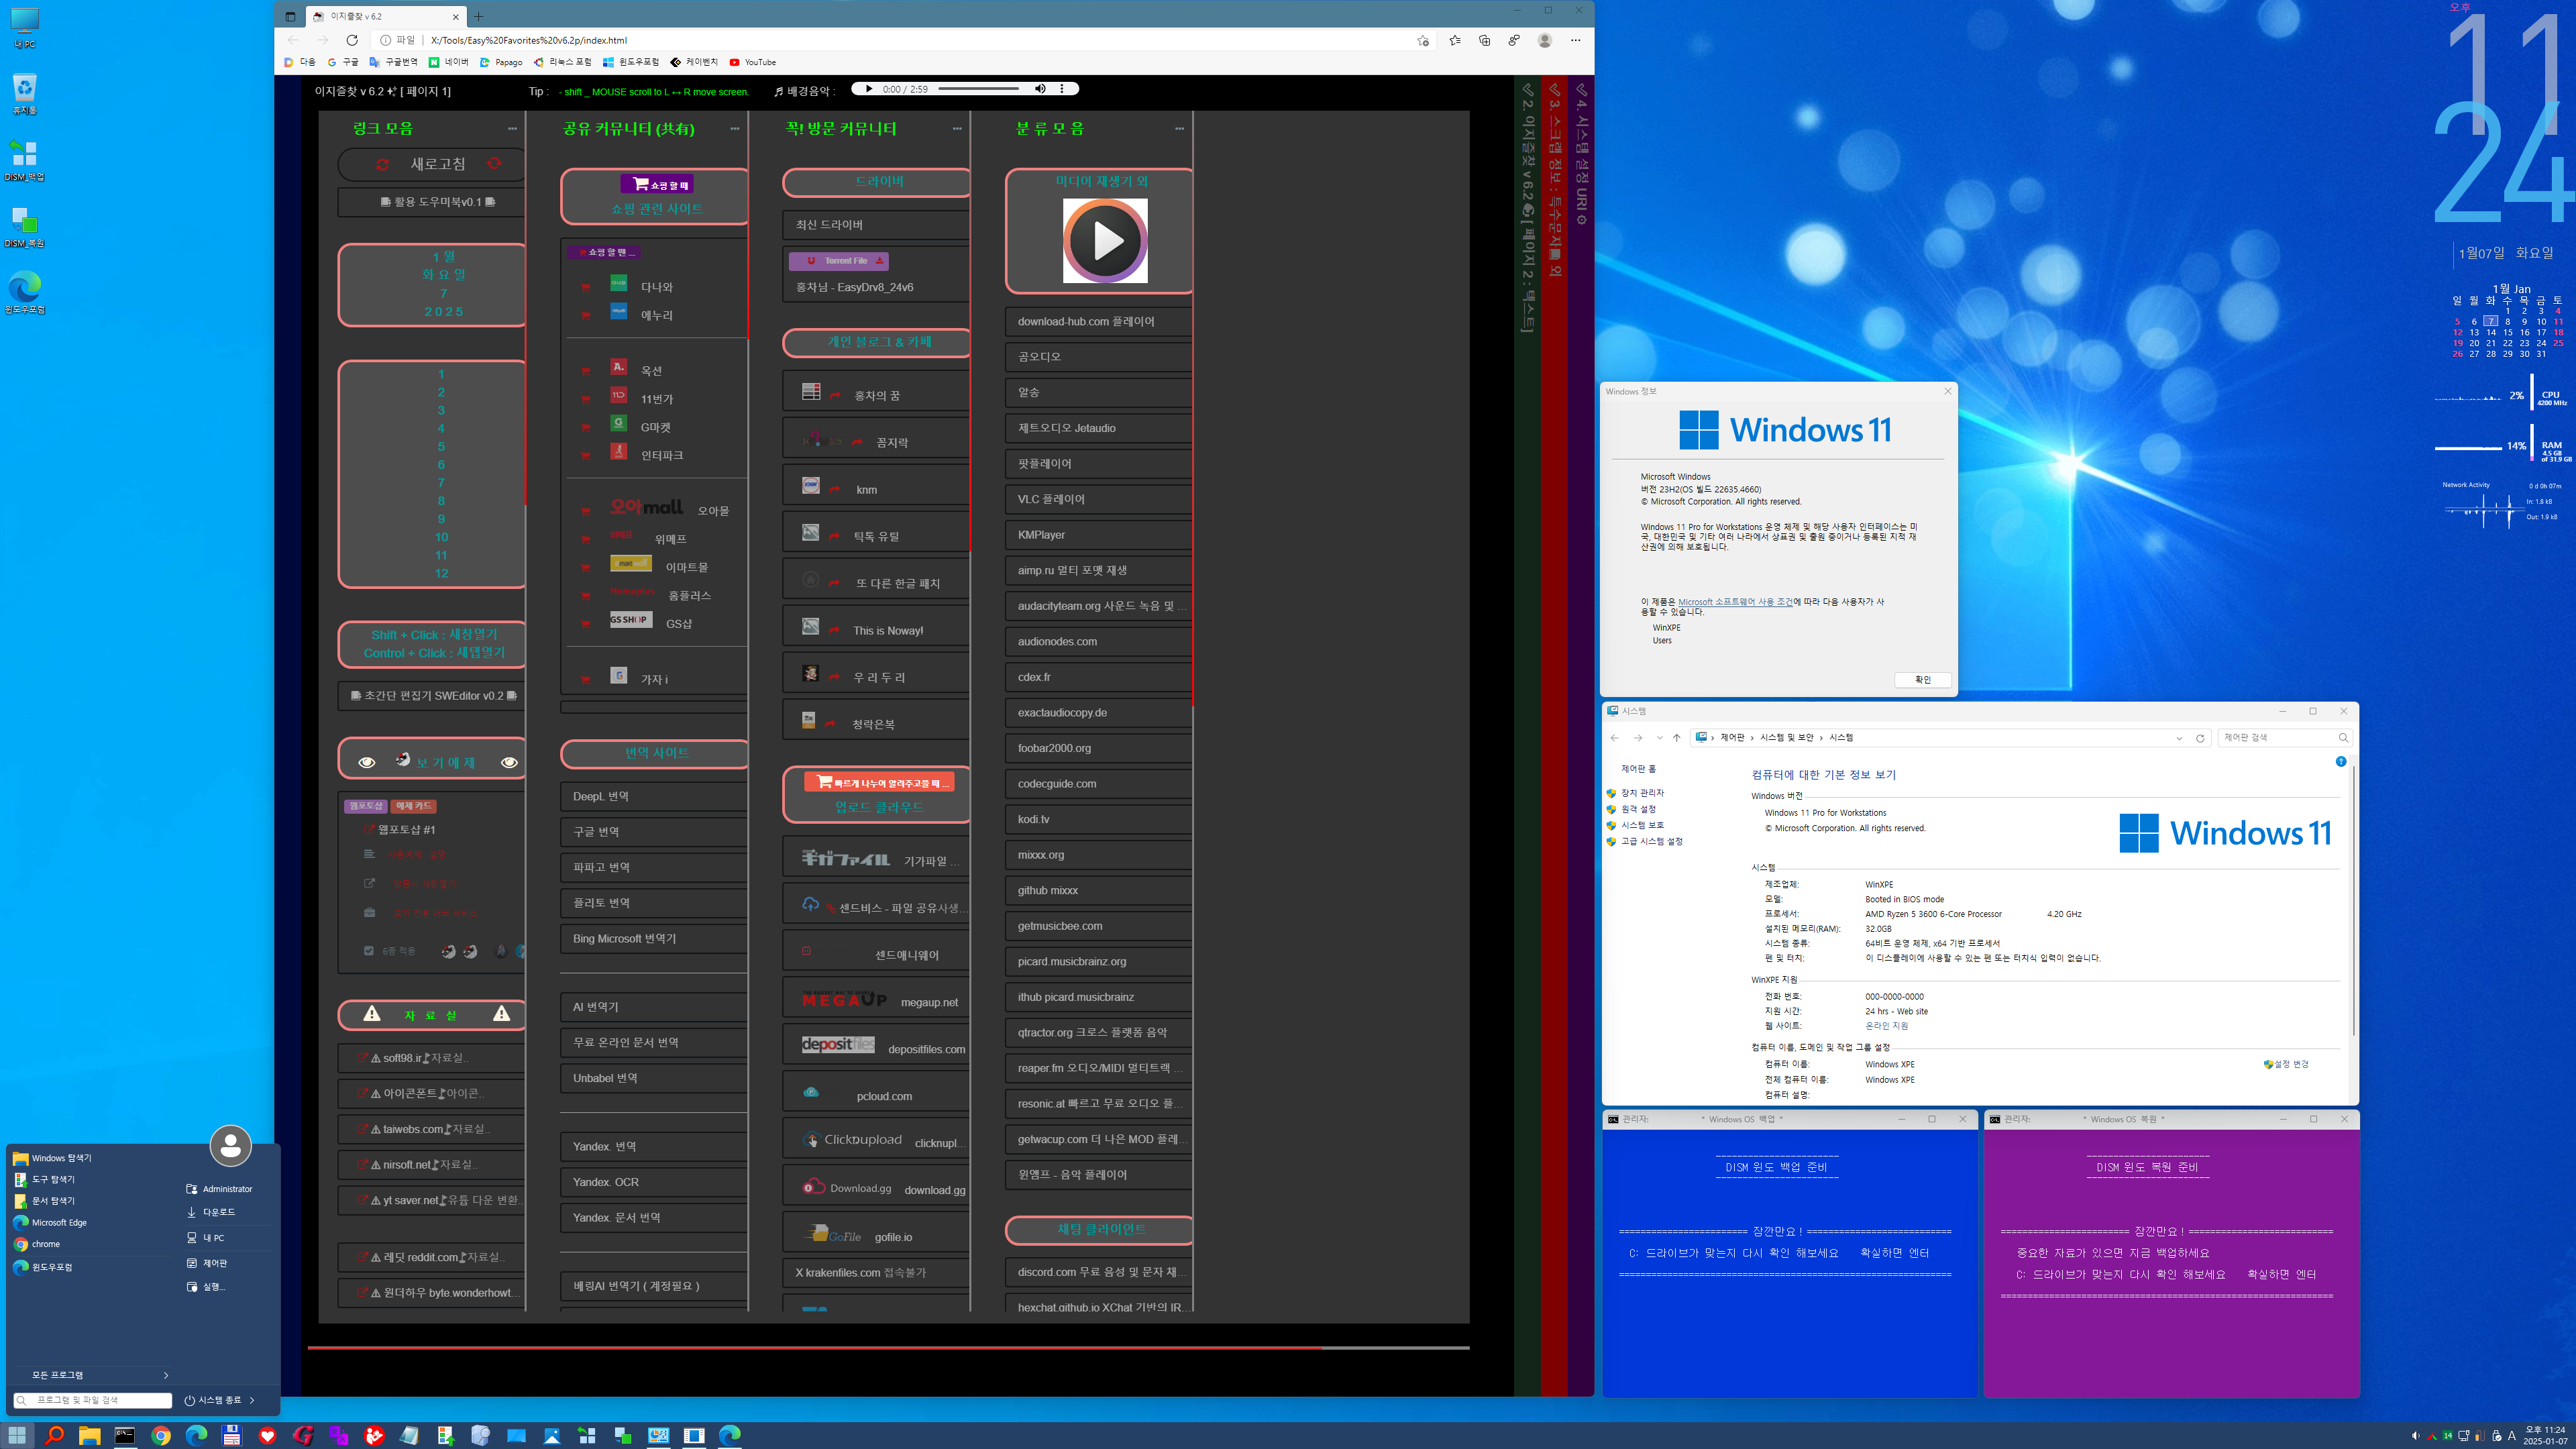Open 공유 커뮤니티 panel ellipsis menu
The image size is (2576, 1449).
[735, 128]
